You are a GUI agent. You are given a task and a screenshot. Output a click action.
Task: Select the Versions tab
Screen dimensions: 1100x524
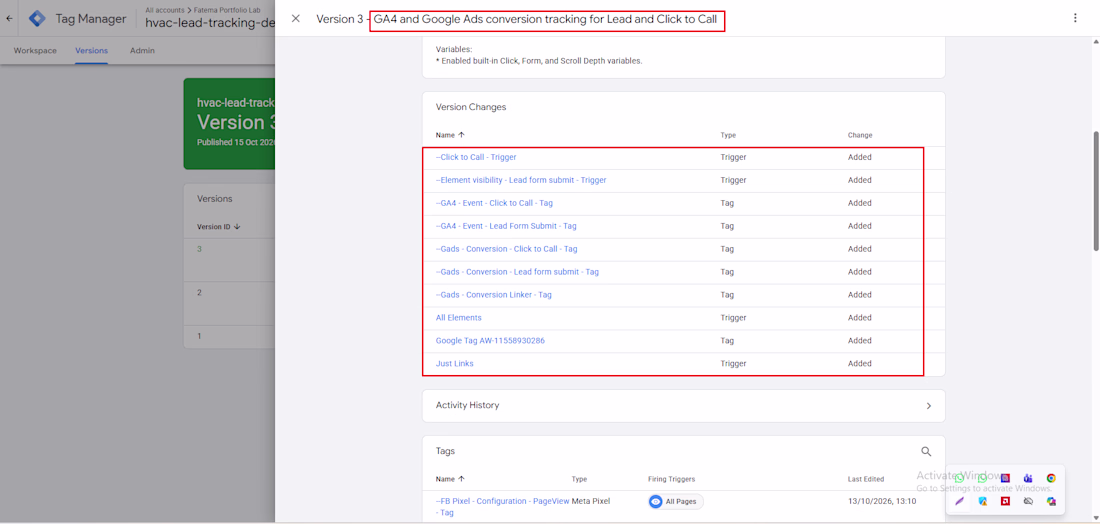(x=91, y=51)
